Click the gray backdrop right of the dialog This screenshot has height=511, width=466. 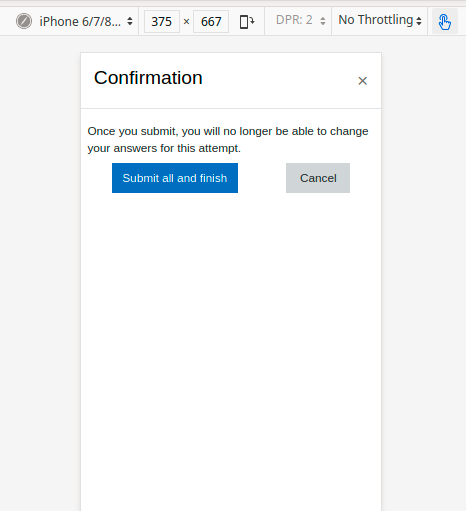click(423, 267)
